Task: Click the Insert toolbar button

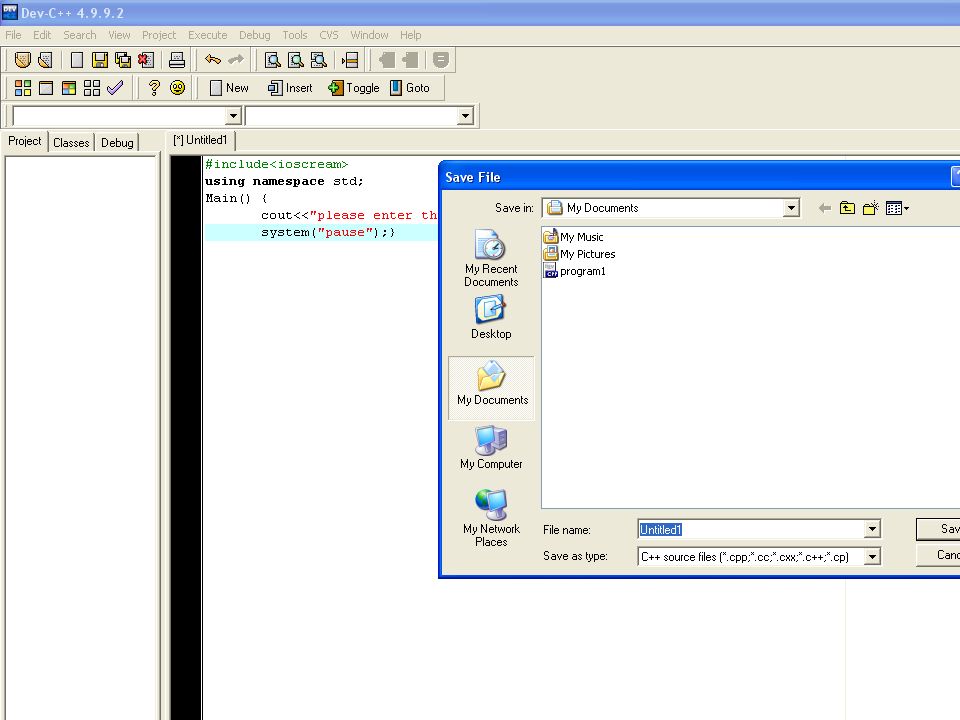Action: pyautogui.click(x=290, y=88)
